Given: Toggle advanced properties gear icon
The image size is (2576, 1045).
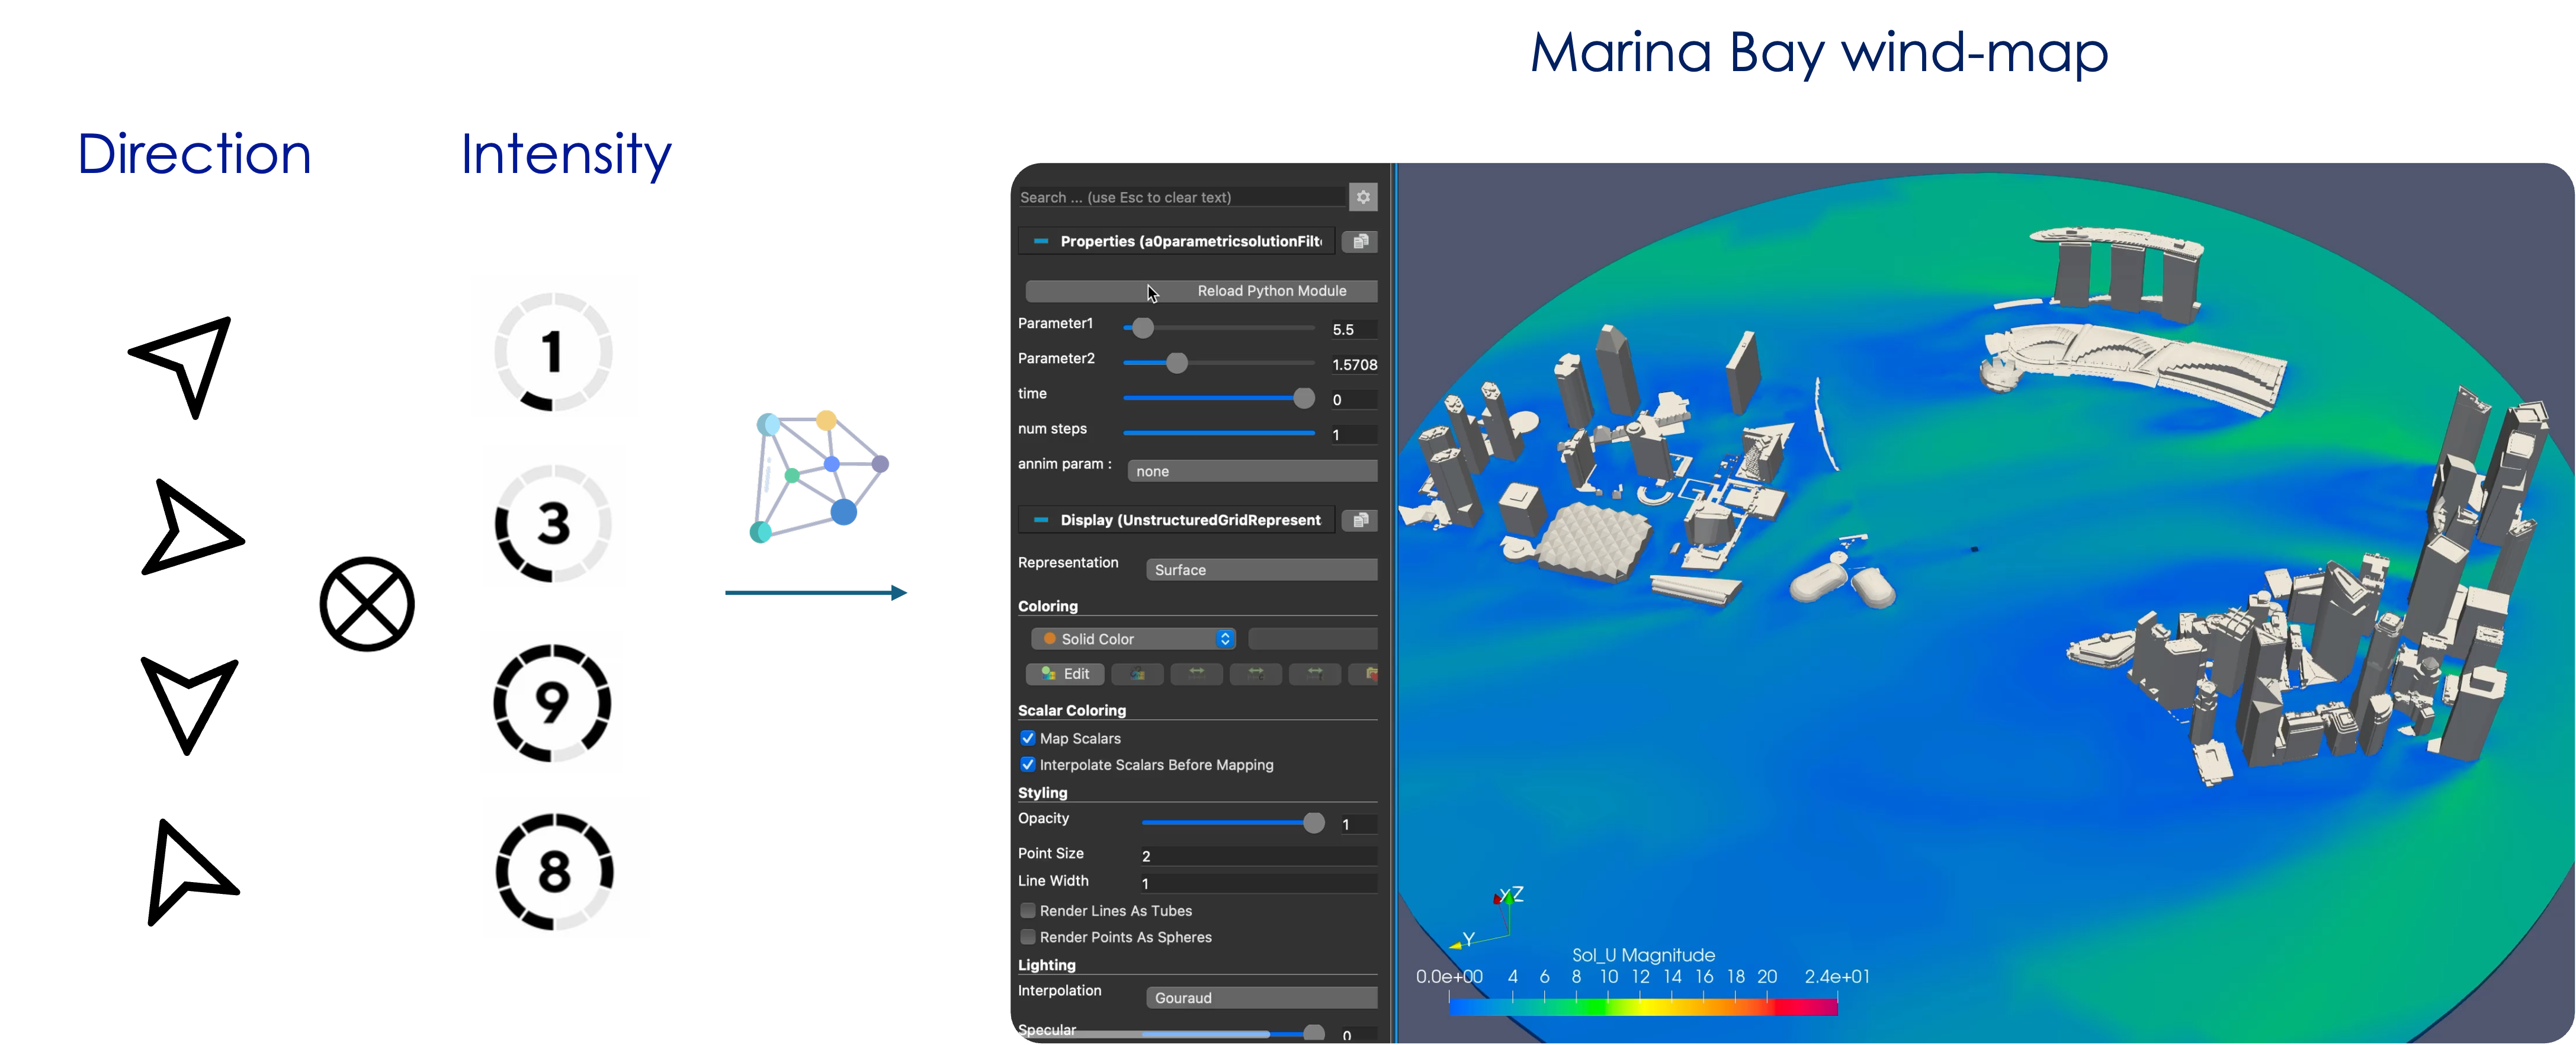Looking at the screenshot, I should coord(1362,197).
